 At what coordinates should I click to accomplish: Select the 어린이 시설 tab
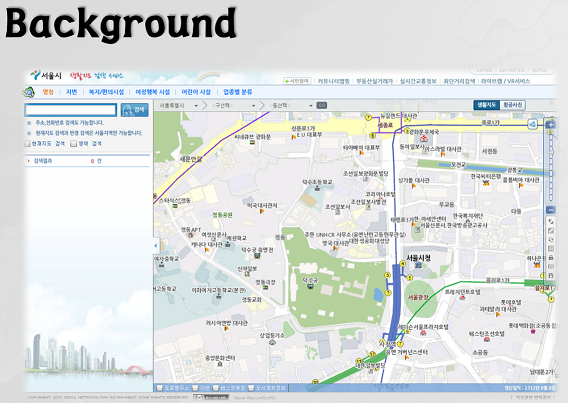196,92
